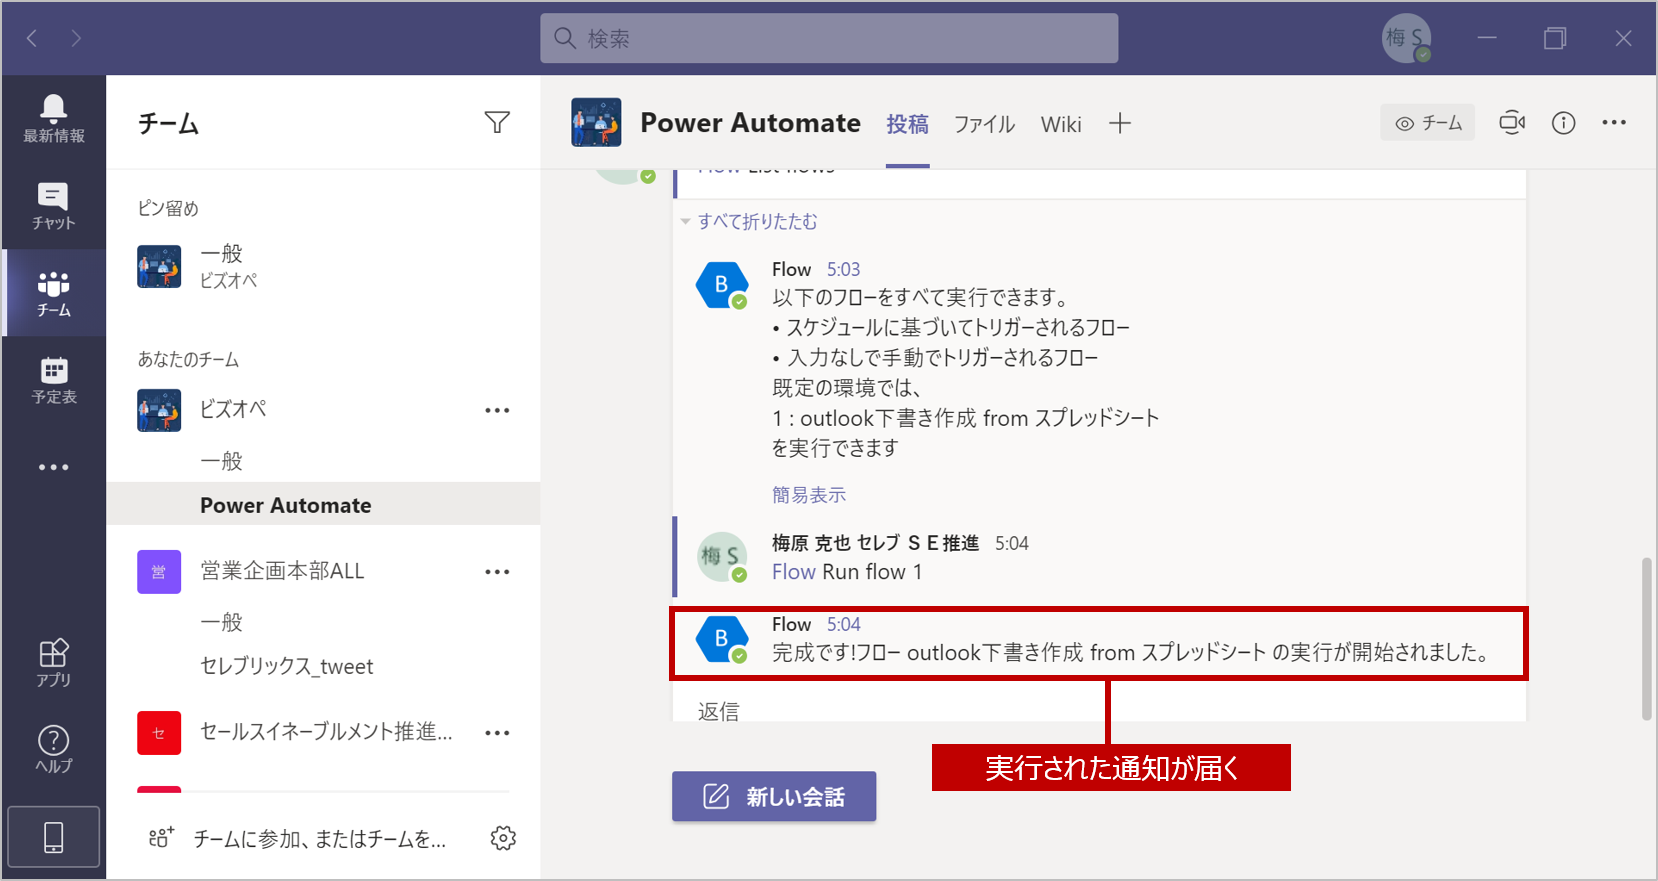Click the pinned 一般 ビズオペ channel
1658x881 pixels.
pyautogui.click(x=323, y=267)
